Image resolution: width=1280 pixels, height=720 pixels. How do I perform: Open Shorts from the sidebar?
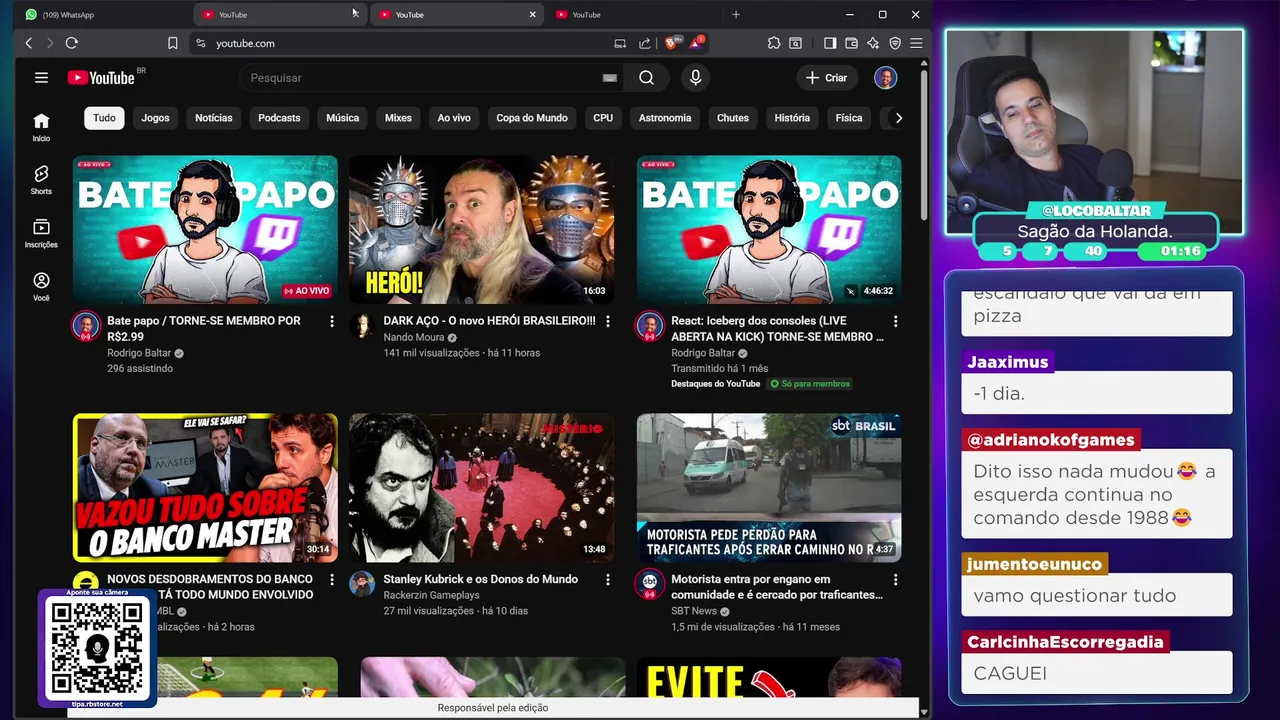point(41,180)
